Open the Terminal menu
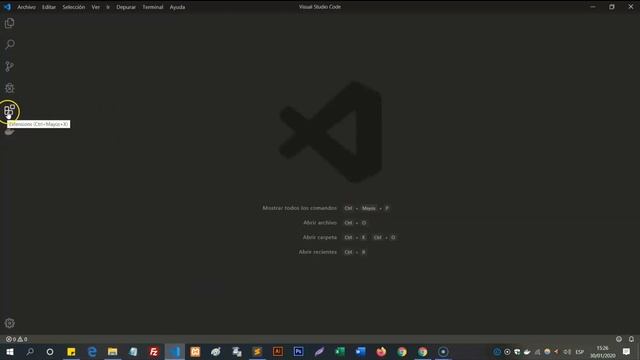Screen dimensions: 640x360 tap(153, 7)
